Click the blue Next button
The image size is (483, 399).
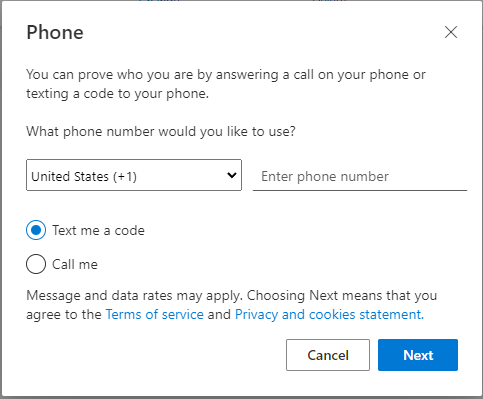point(418,355)
